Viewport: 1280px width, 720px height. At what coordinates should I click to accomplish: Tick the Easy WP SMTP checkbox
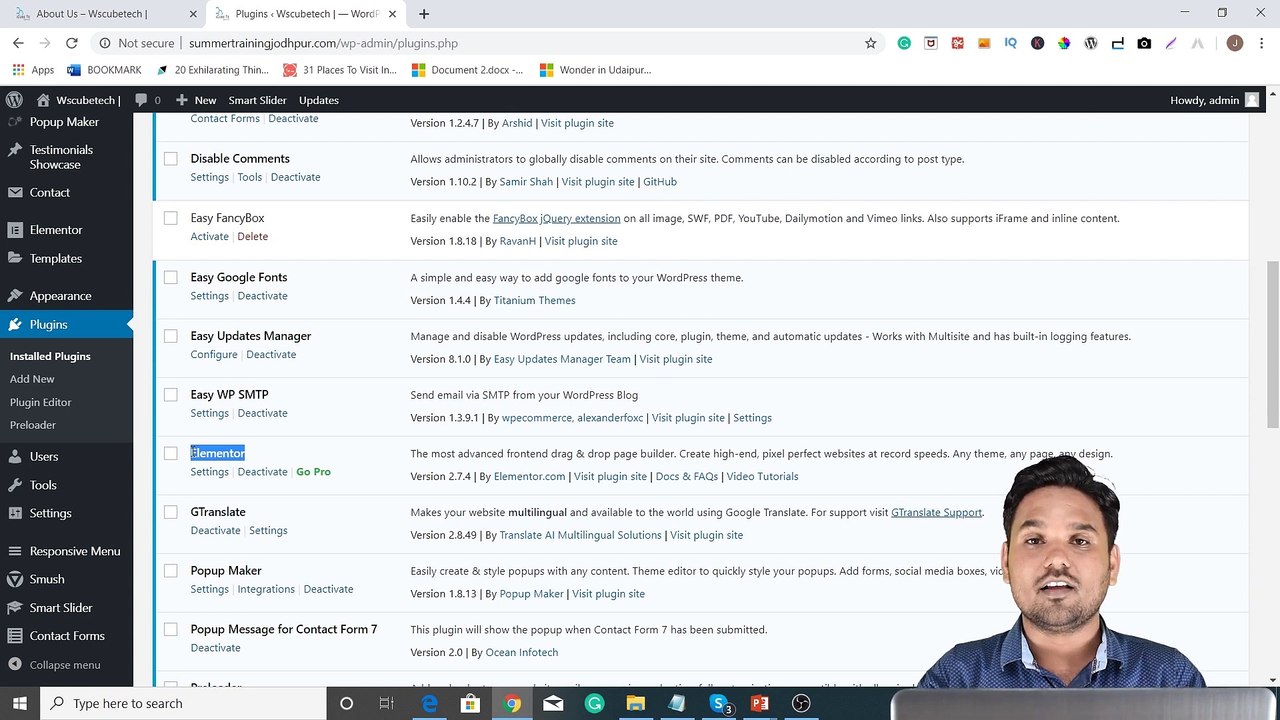(x=171, y=395)
